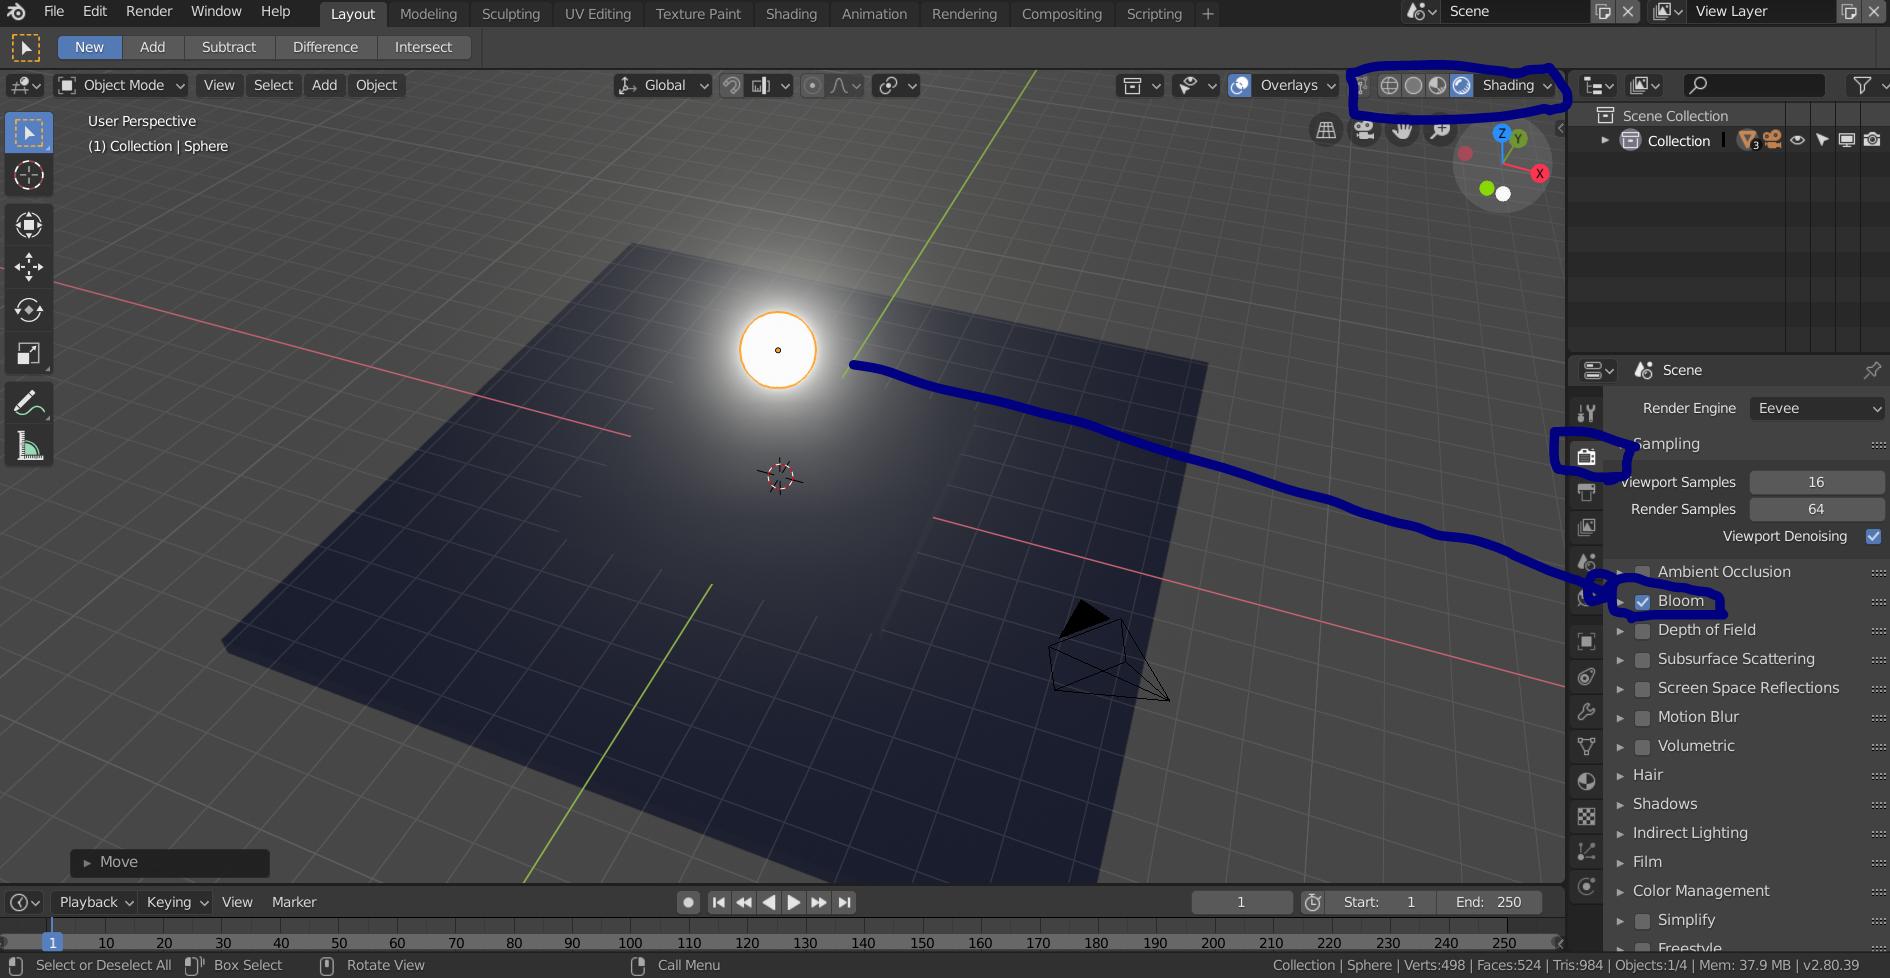Click the Subtract selection mode button
Image resolution: width=1890 pixels, height=978 pixels.
(229, 47)
